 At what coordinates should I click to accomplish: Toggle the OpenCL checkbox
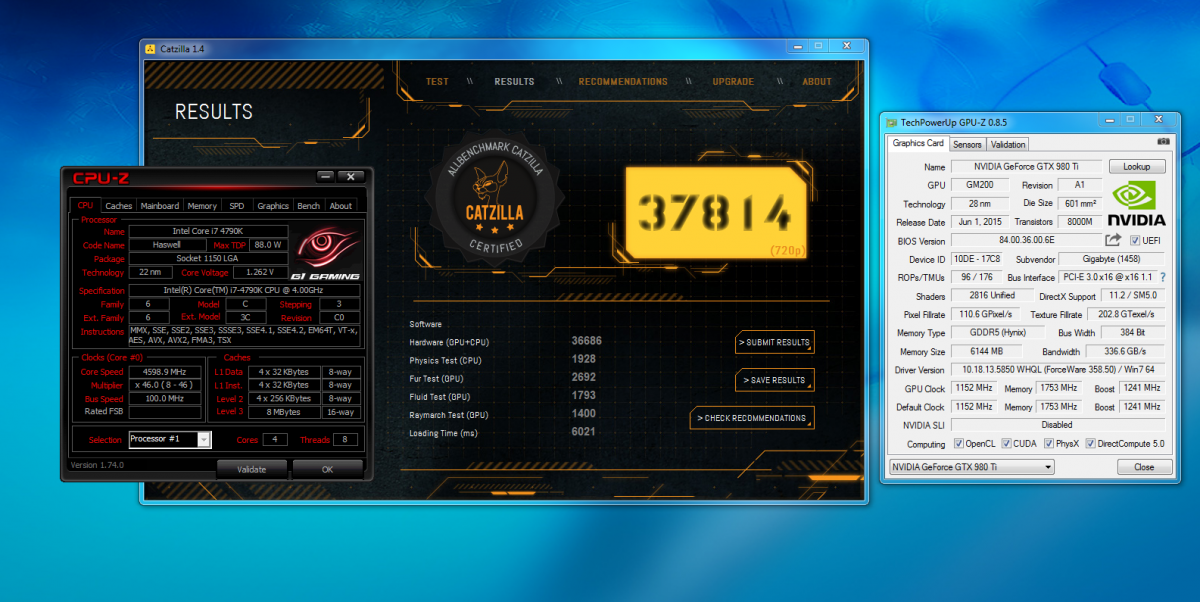[x=959, y=444]
